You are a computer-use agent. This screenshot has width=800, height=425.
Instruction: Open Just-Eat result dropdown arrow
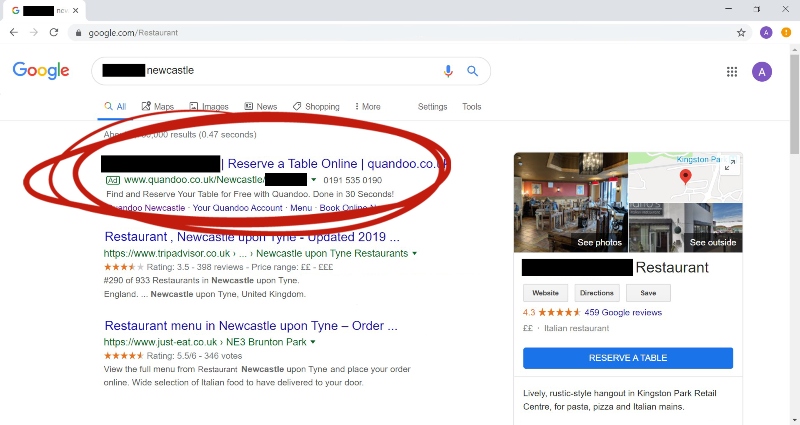coord(313,342)
